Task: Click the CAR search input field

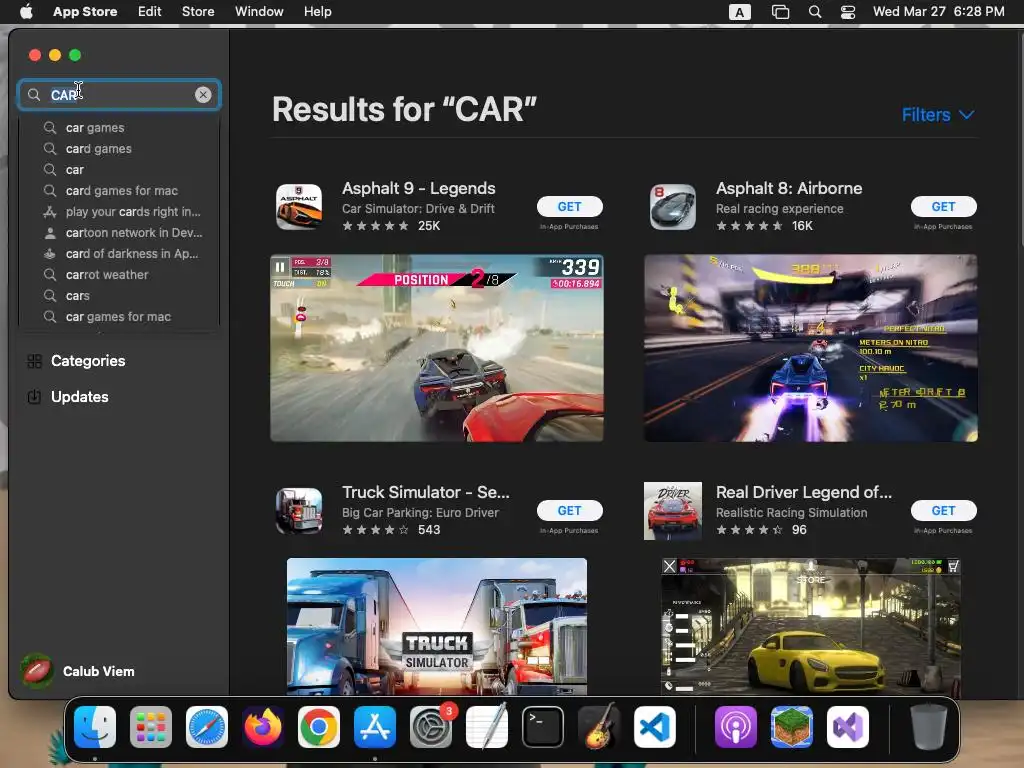Action: point(119,95)
